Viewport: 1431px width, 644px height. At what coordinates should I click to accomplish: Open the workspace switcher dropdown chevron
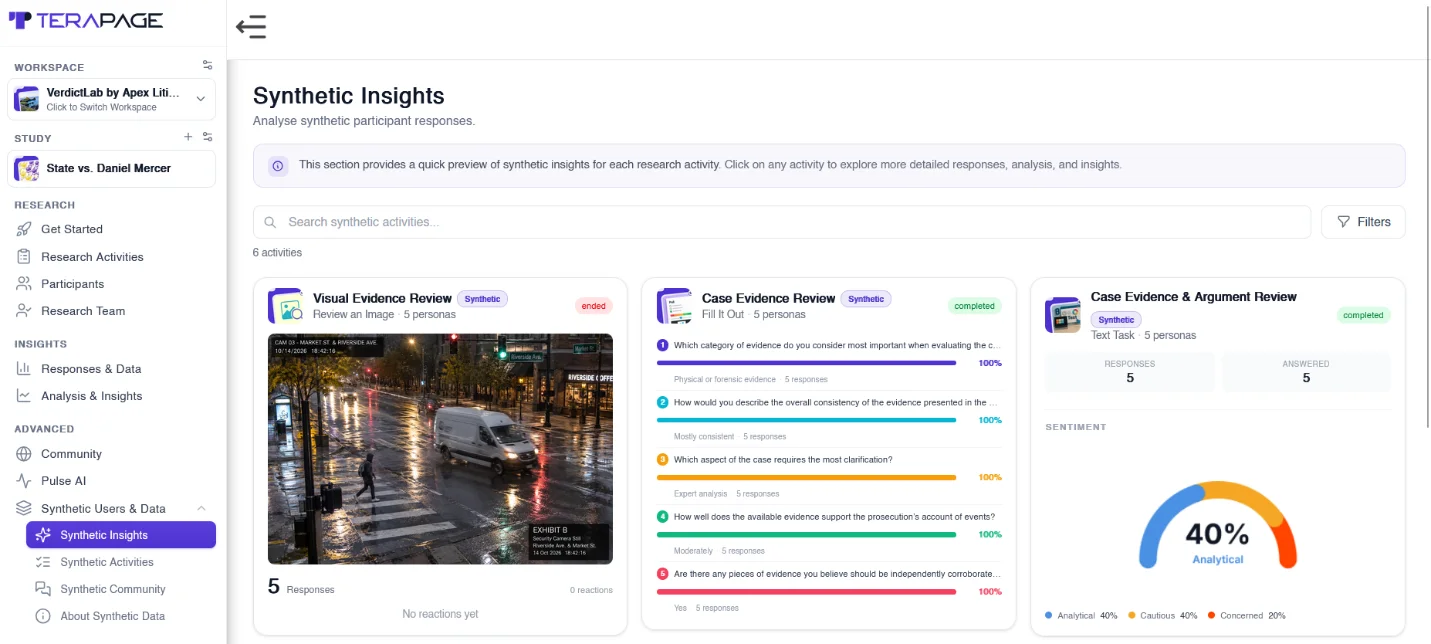pyautogui.click(x=200, y=99)
